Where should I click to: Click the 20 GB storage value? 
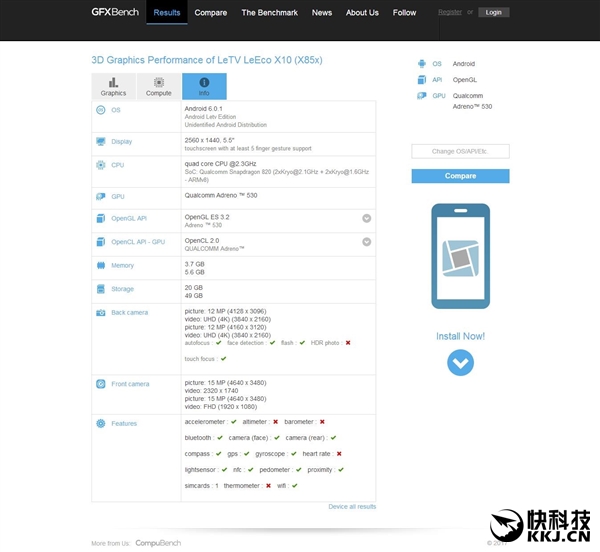coord(194,288)
